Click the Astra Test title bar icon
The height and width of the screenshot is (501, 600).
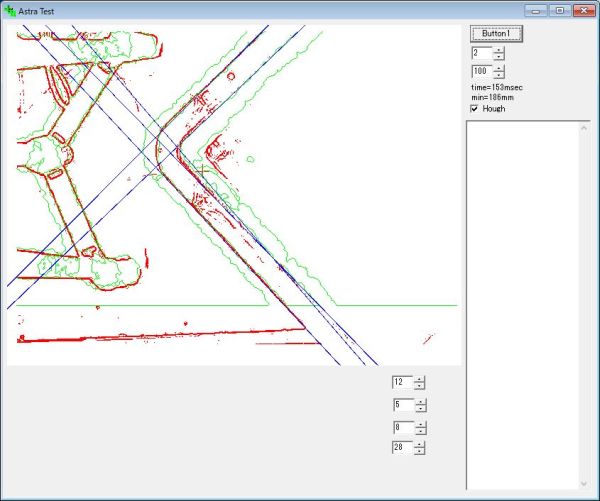10,11
